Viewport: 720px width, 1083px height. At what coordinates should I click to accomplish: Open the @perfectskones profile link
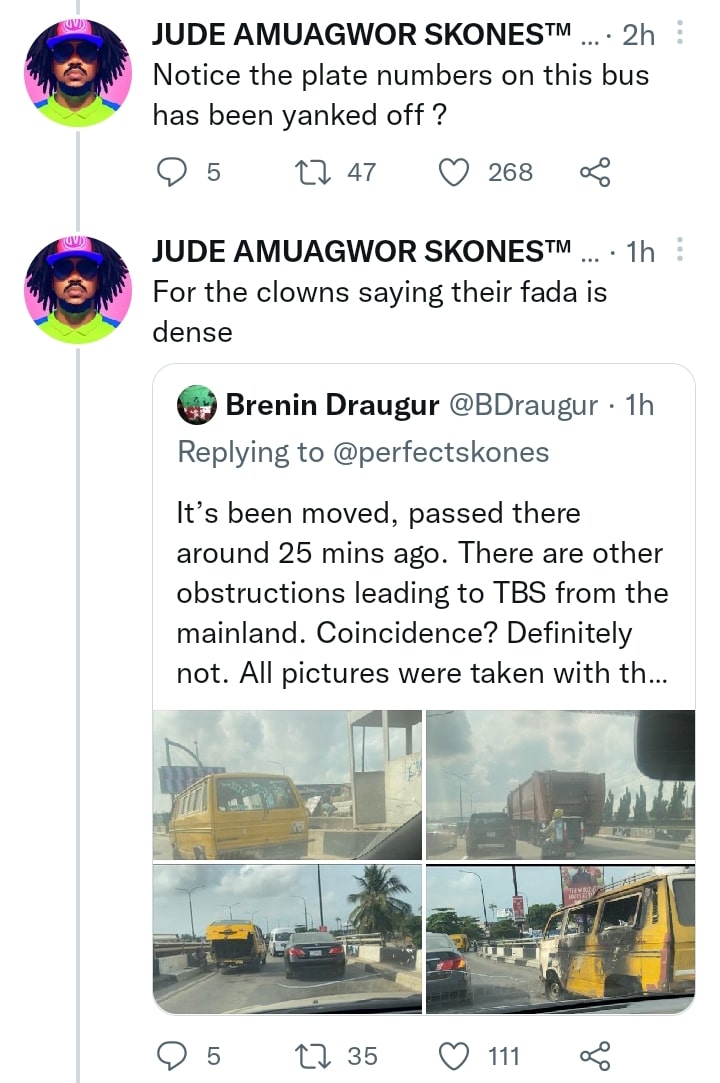click(x=438, y=452)
